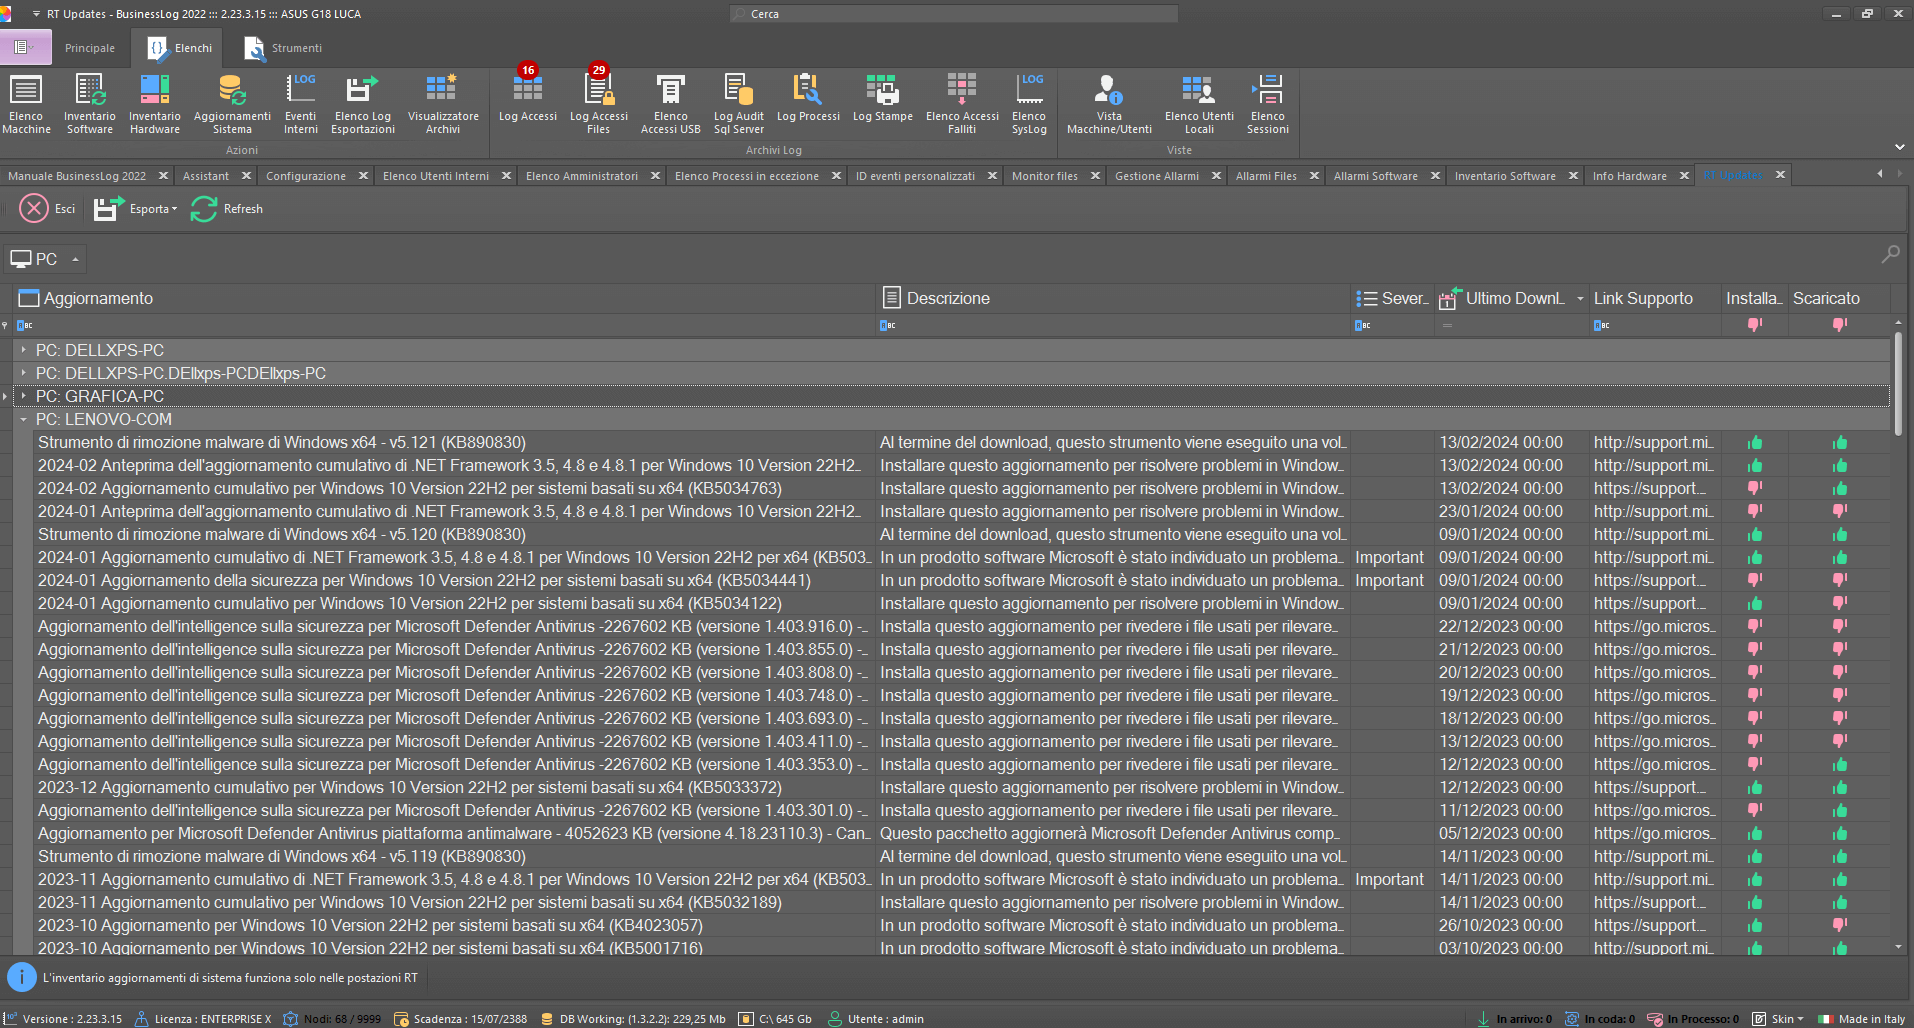Image resolution: width=1914 pixels, height=1028 pixels.
Task: Select date 05/12/2023 00:00 cell
Action: click(x=1500, y=833)
